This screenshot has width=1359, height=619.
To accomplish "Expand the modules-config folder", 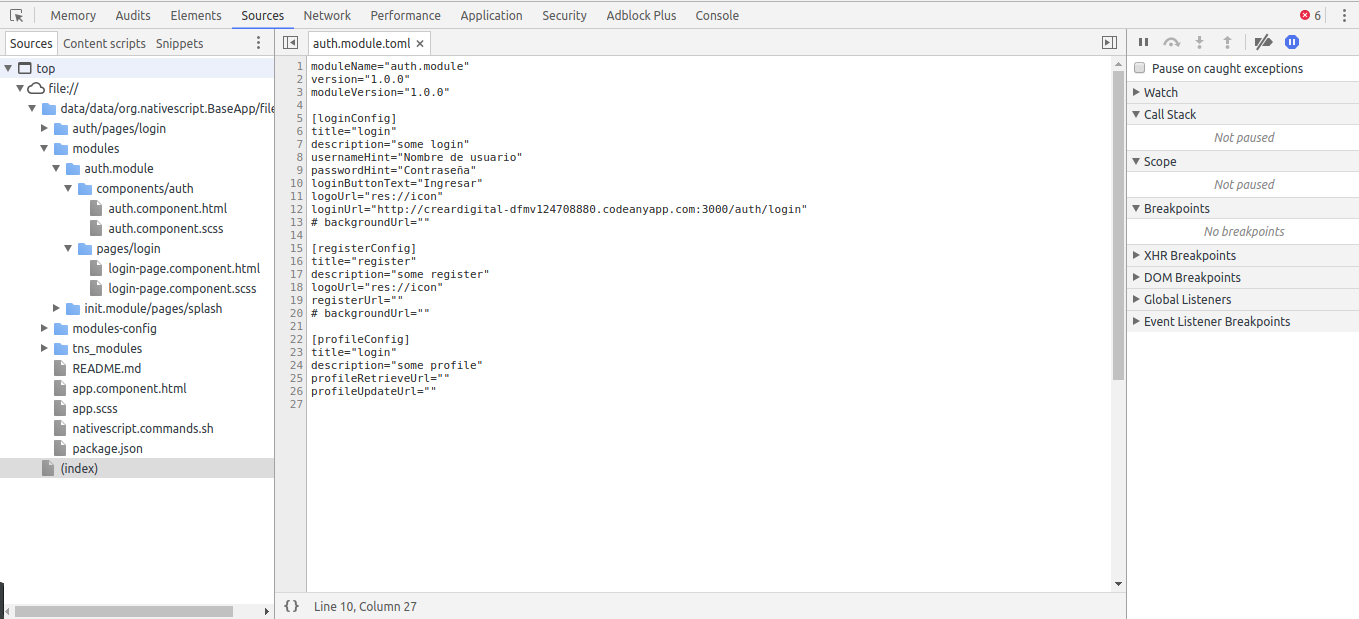I will click(x=45, y=328).
